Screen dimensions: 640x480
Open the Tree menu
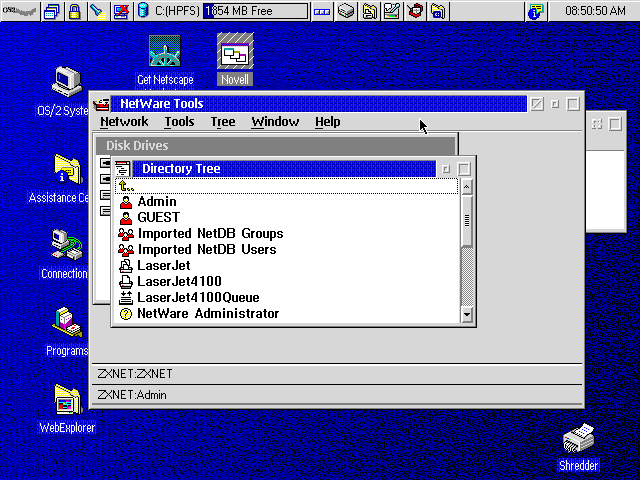coord(223,122)
